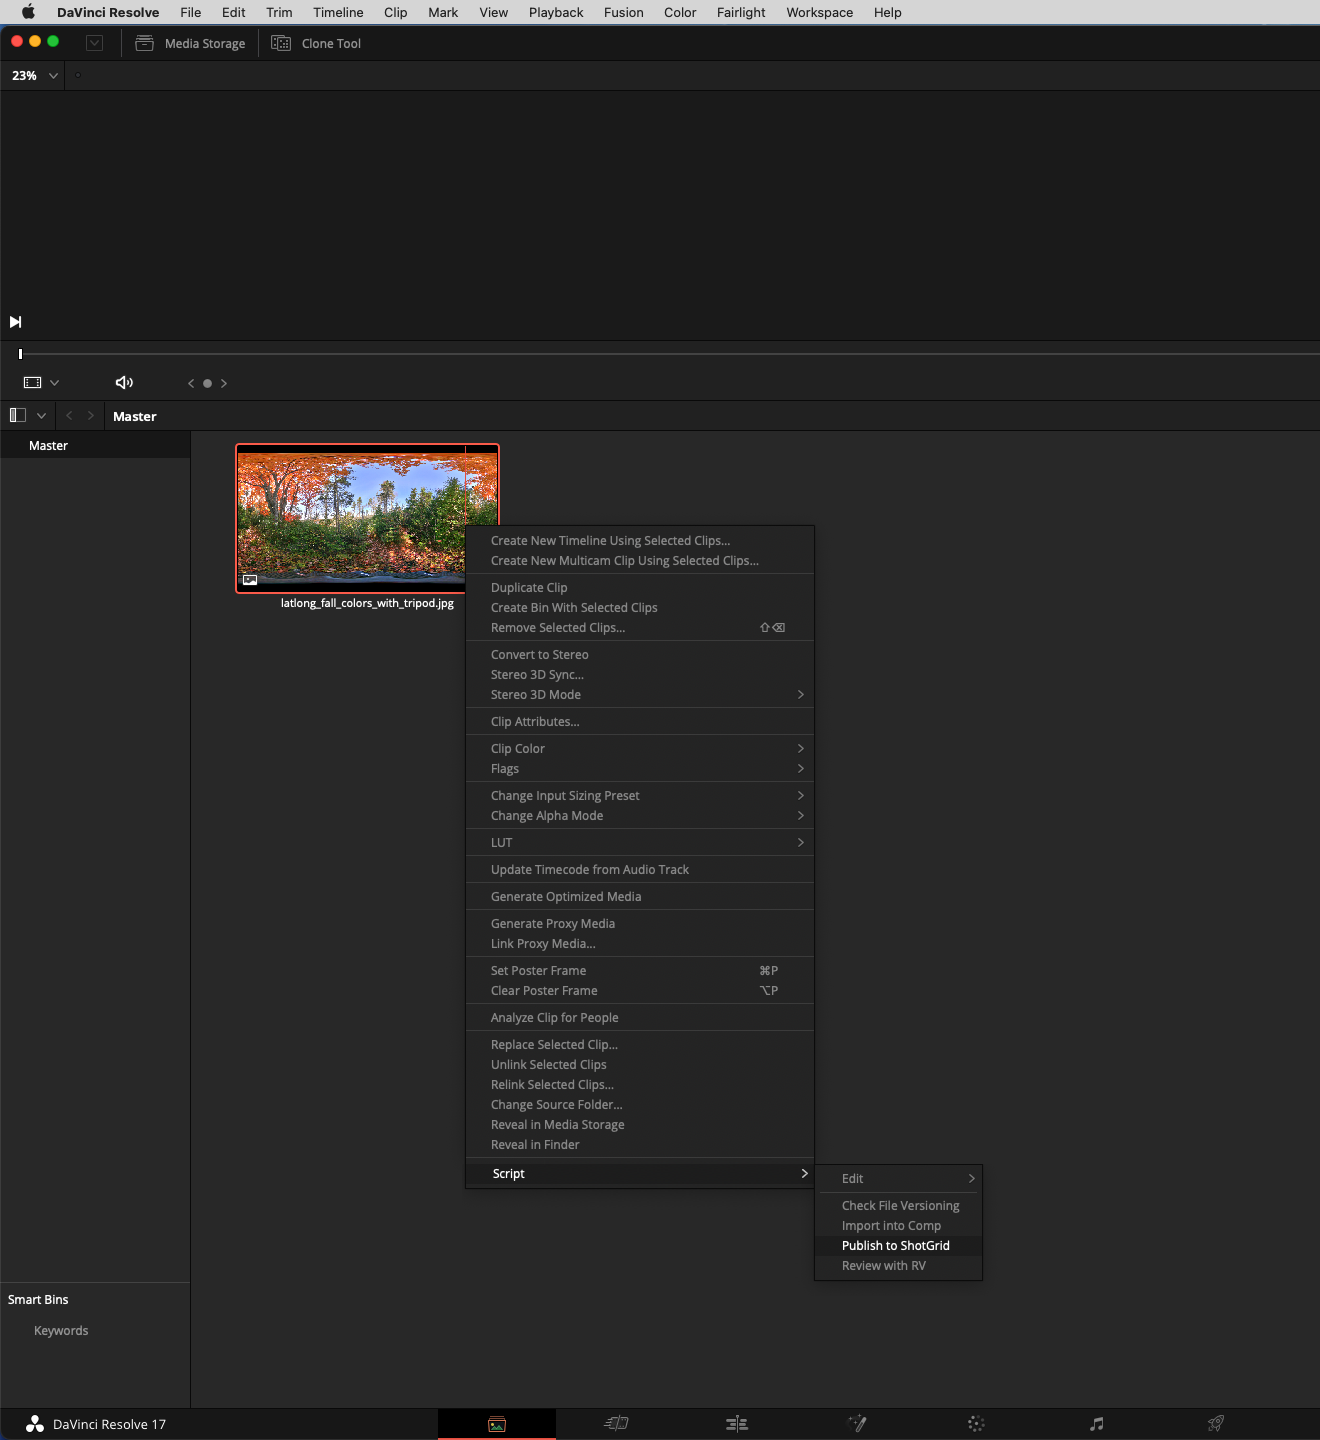Switch to the Color page icon
The width and height of the screenshot is (1320, 1440).
(976, 1424)
